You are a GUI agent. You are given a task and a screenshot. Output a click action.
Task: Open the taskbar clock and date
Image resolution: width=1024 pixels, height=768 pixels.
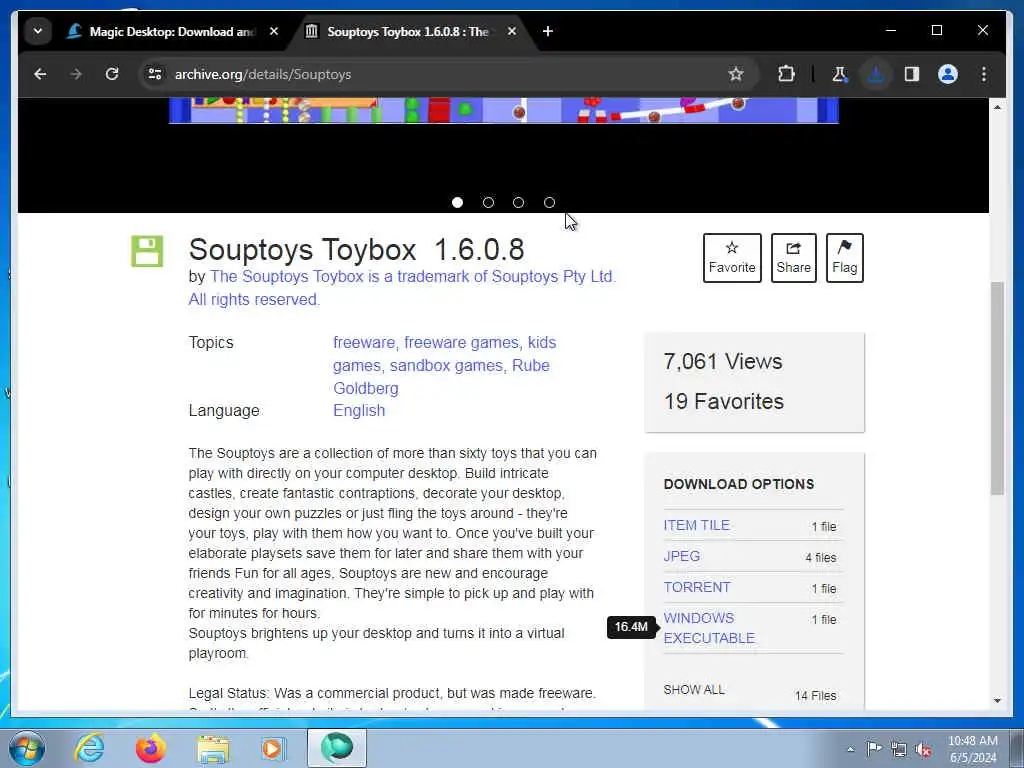(973, 749)
